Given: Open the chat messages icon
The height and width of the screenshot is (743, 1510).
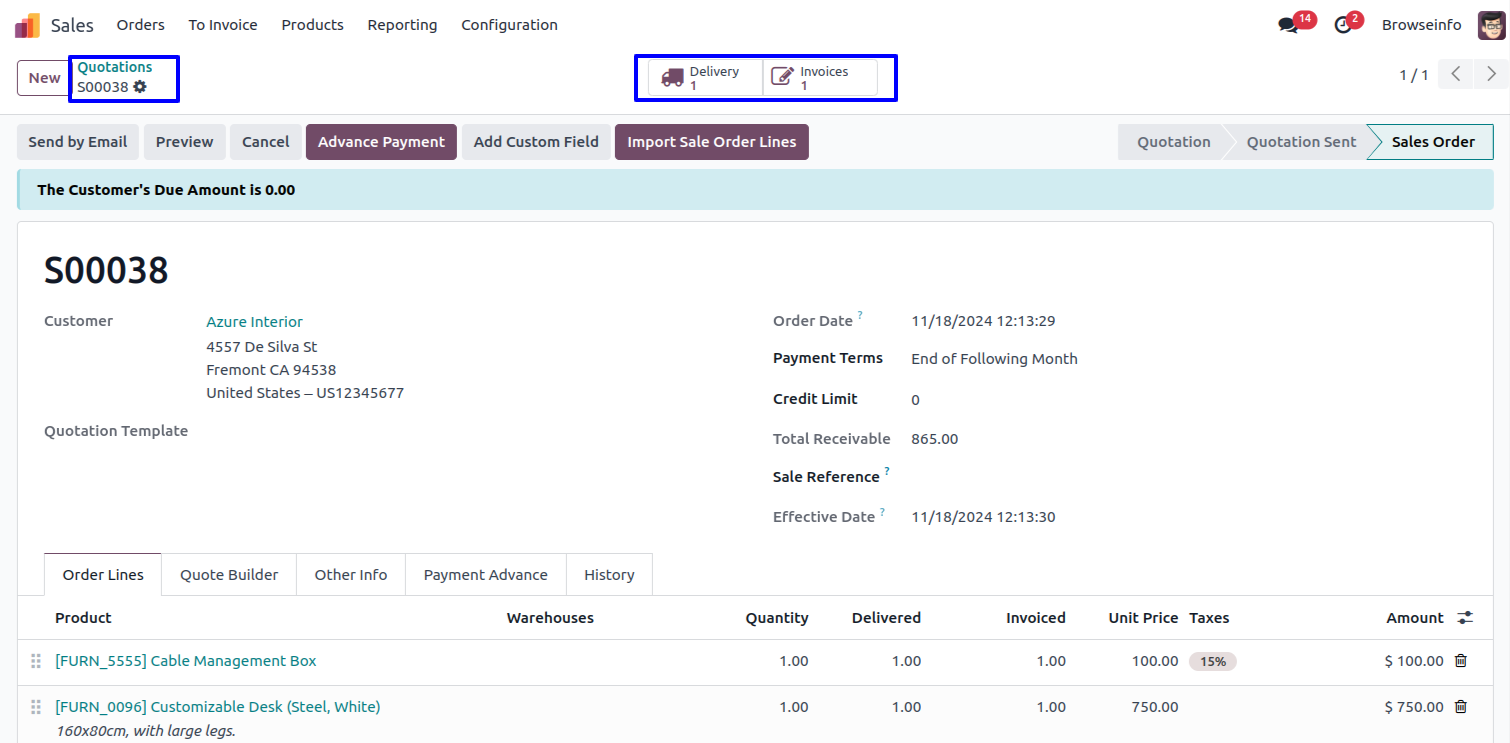Looking at the screenshot, I should (1288, 25).
